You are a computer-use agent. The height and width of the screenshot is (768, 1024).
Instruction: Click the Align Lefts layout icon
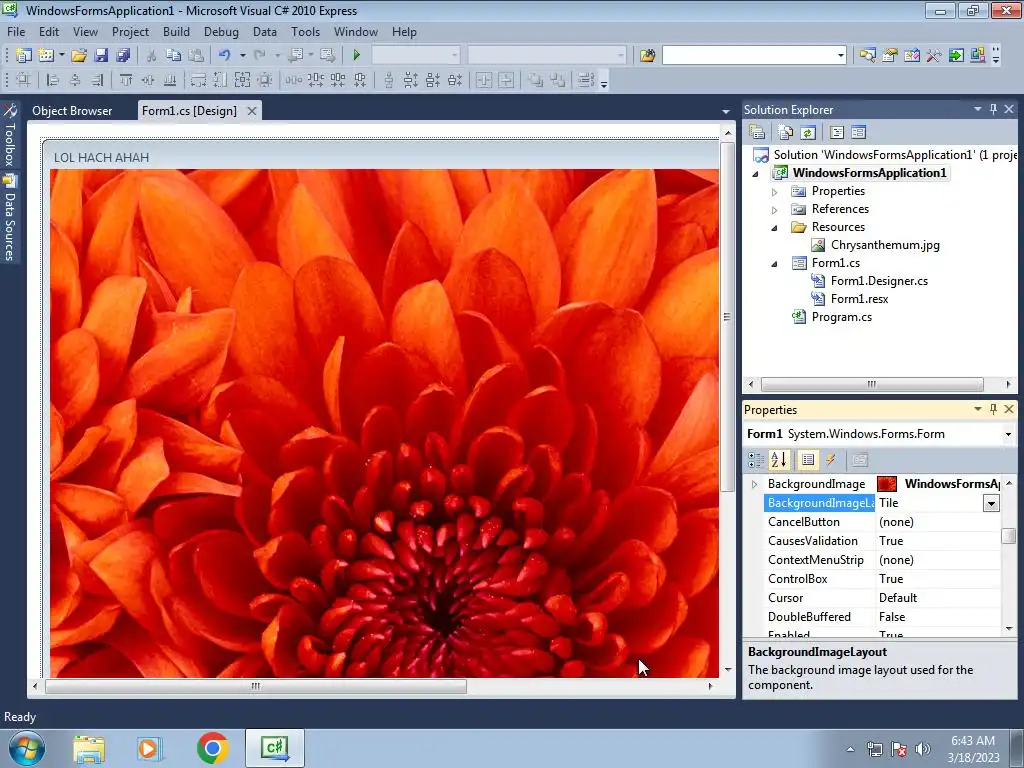[x=52, y=80]
